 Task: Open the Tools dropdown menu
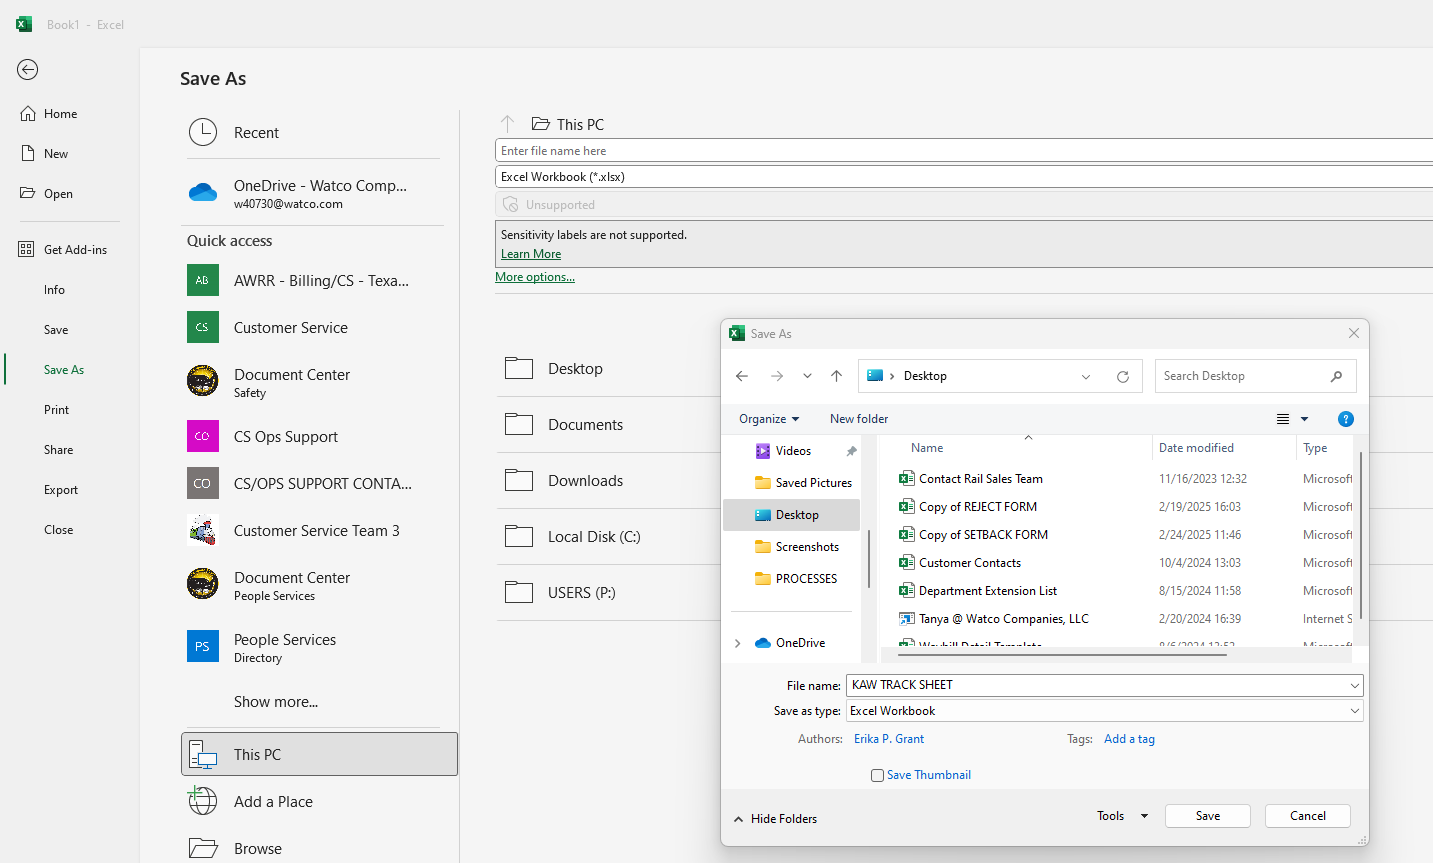click(1122, 816)
